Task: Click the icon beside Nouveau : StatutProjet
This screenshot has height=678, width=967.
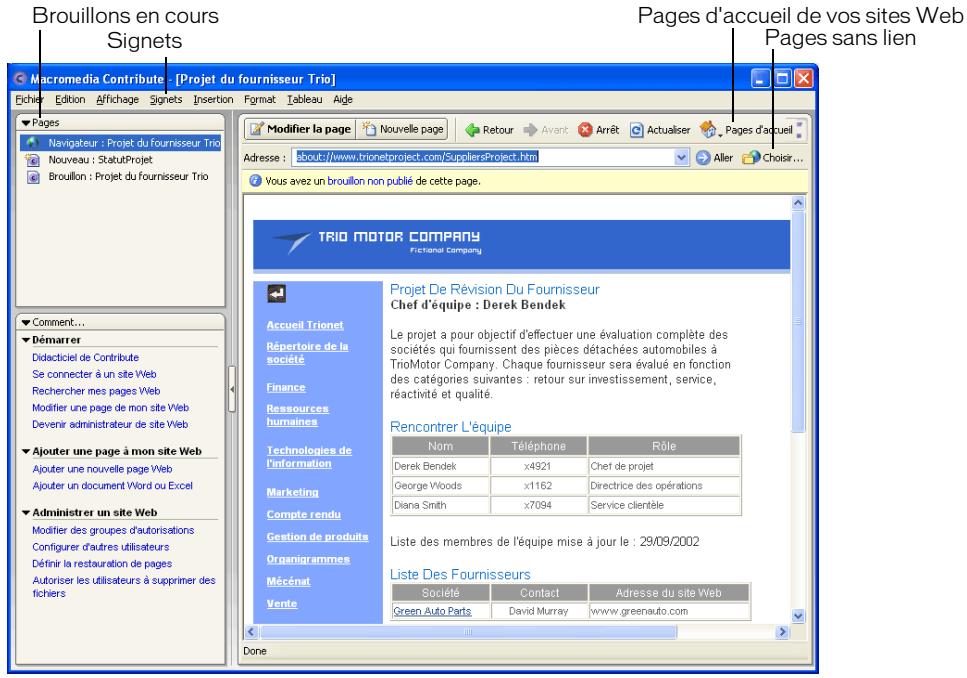Action: pos(33,160)
